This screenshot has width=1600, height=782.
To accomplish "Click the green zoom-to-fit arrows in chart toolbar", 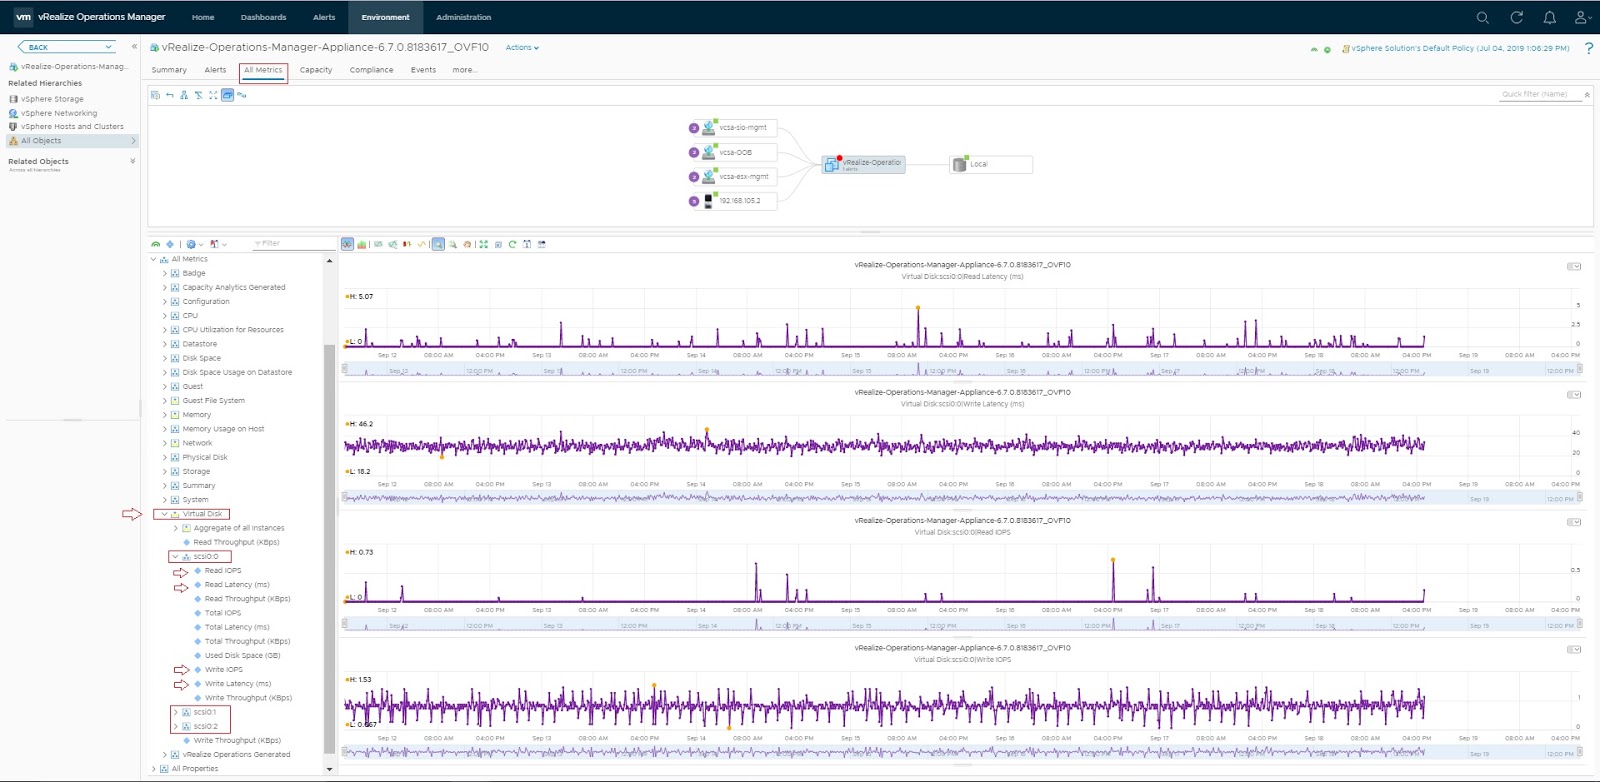I will point(483,244).
